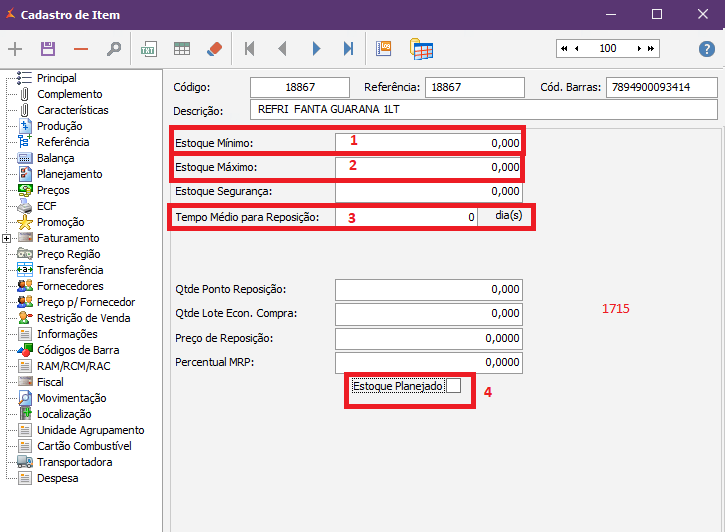The image size is (725, 532).
Task: Open the grid table view icon
Action: click(x=182, y=49)
